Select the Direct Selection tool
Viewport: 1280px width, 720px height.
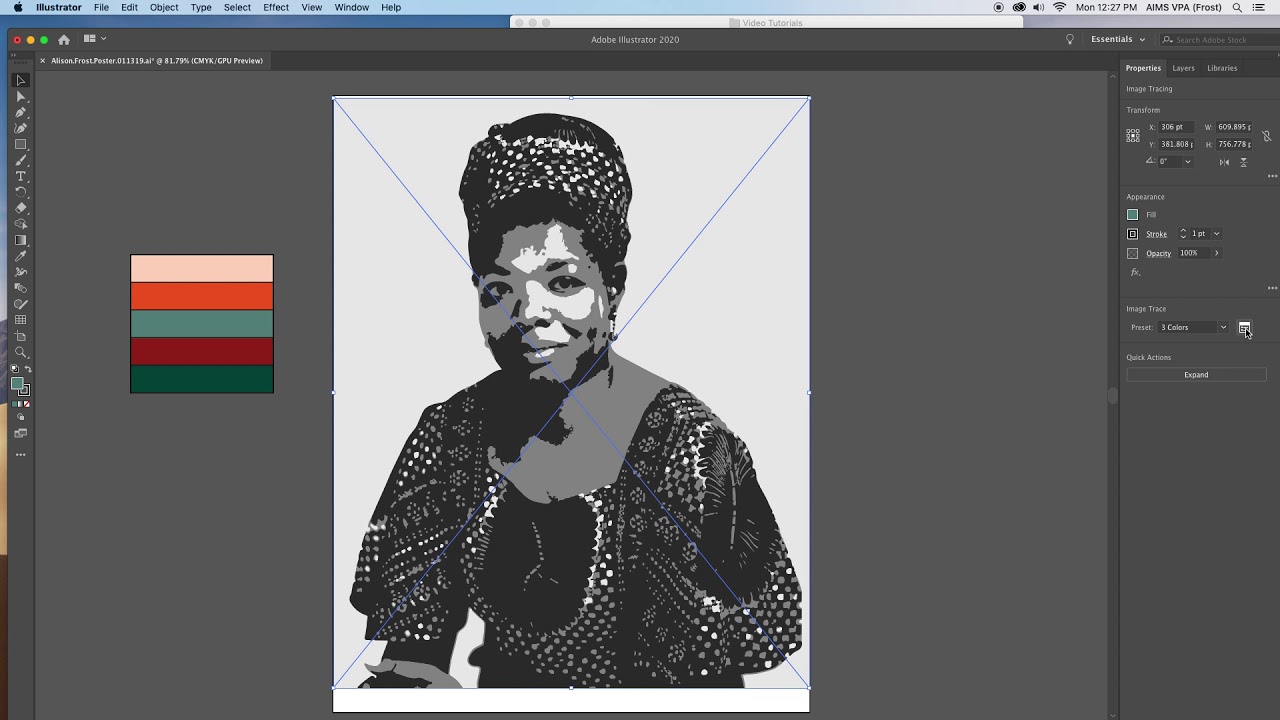click(20, 96)
